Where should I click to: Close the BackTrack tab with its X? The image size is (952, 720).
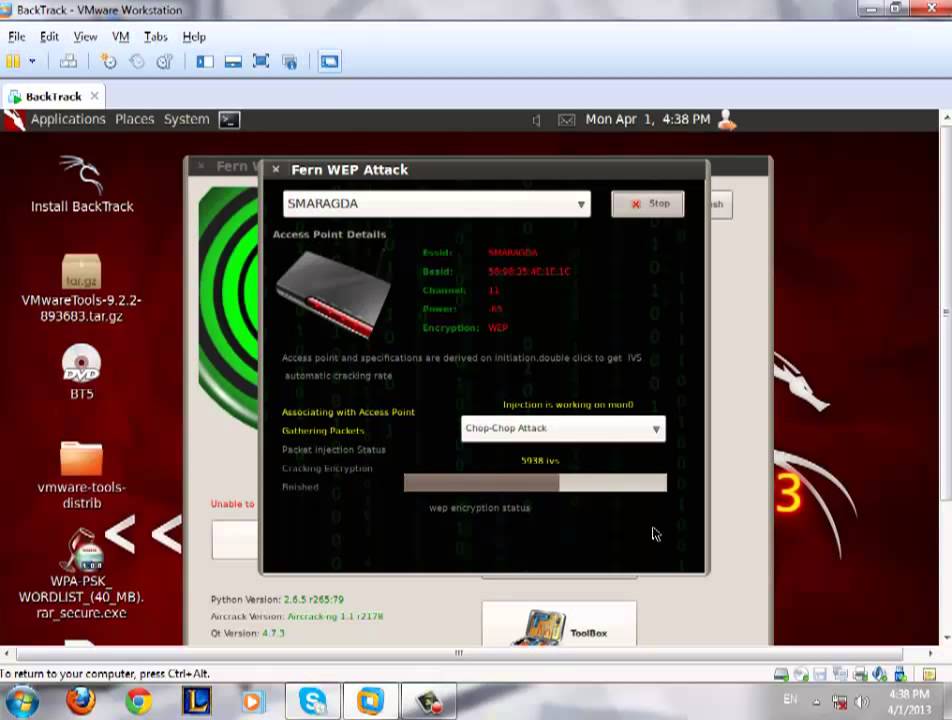pos(94,96)
